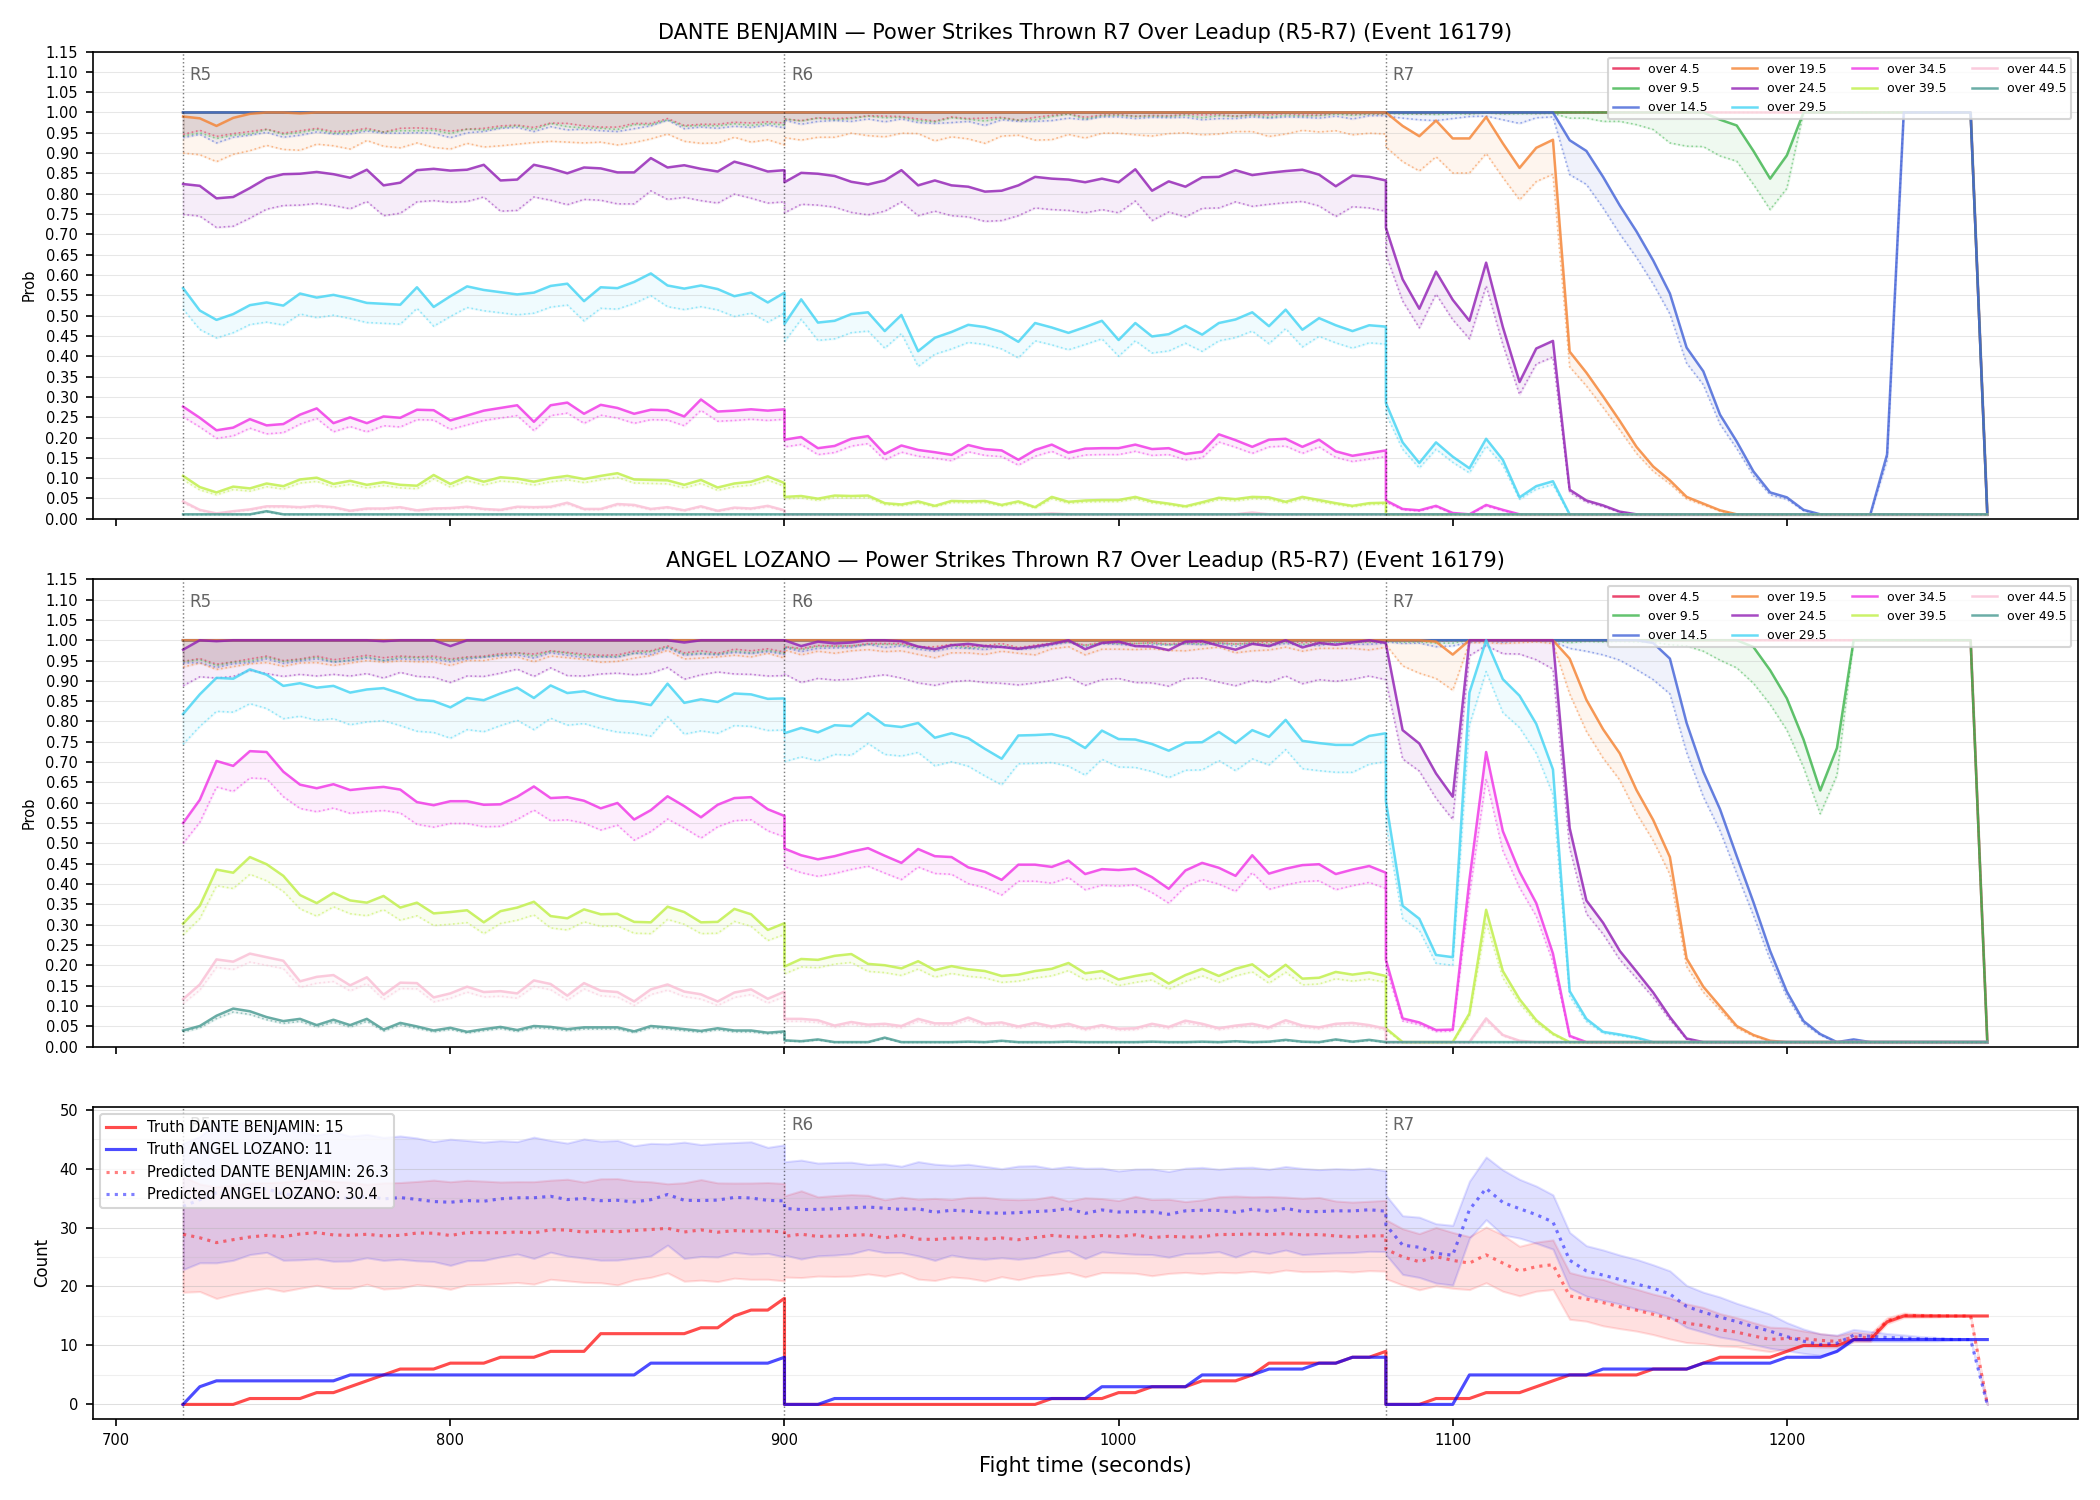Click the 10 tick on Count axis

[69, 1346]
